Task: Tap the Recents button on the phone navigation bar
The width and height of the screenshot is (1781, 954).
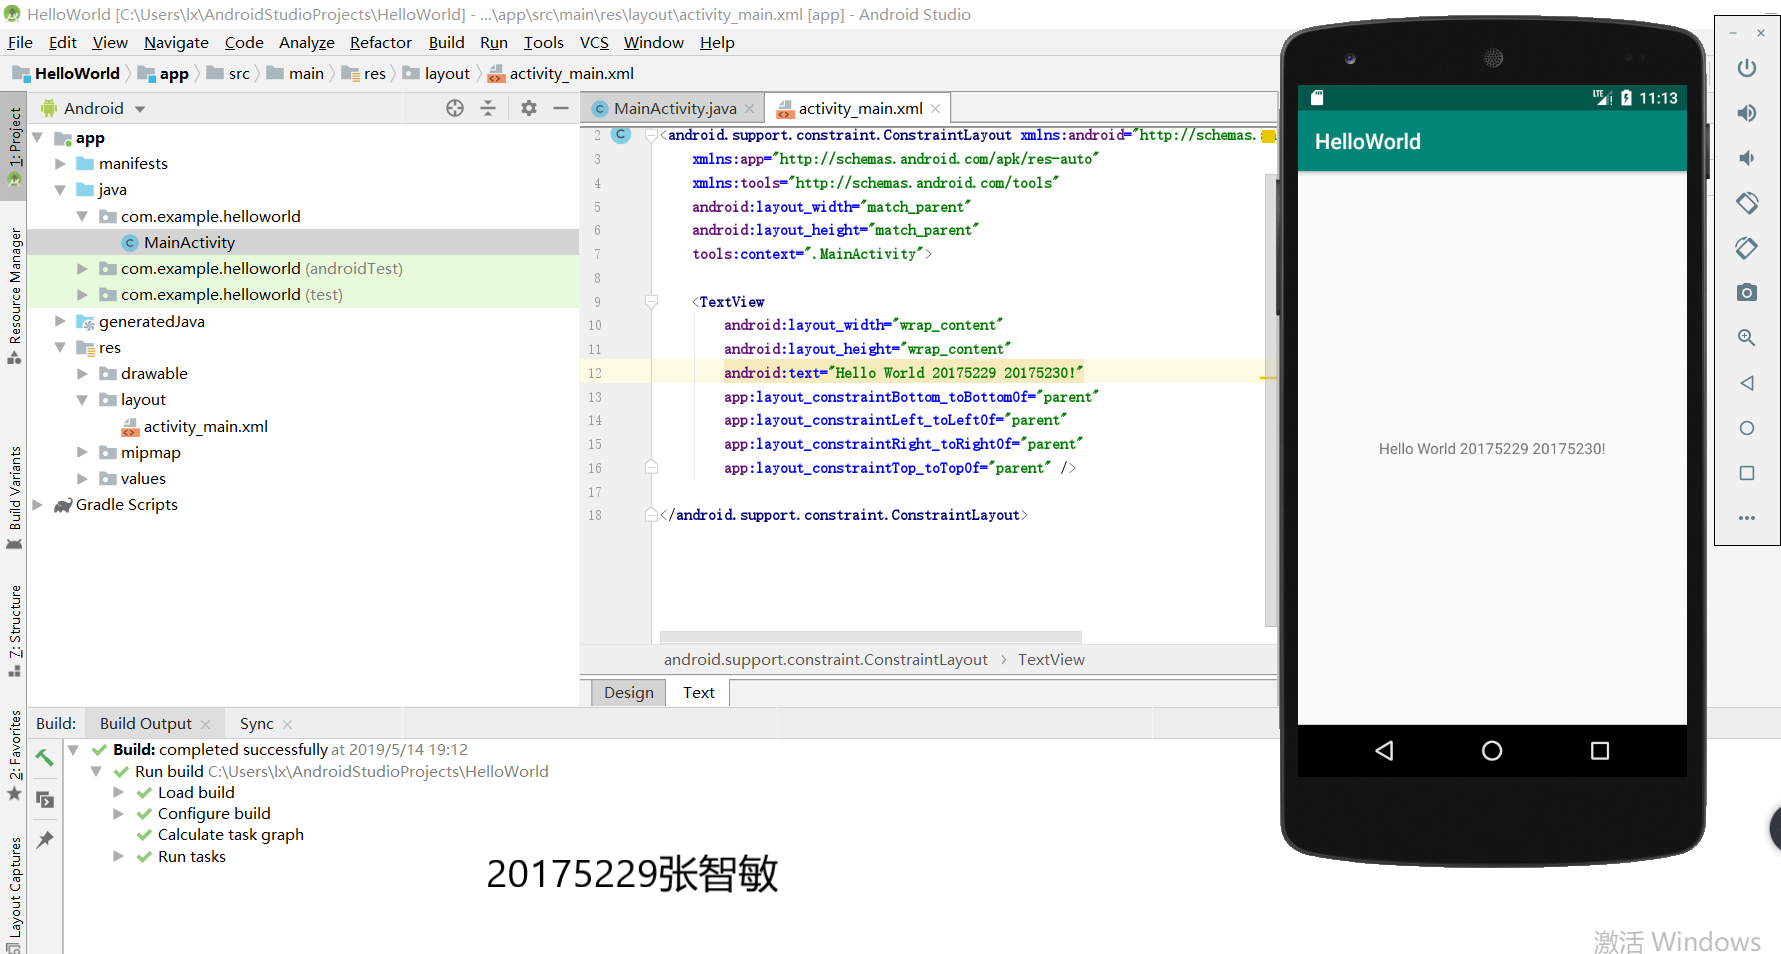Action: click(1600, 751)
